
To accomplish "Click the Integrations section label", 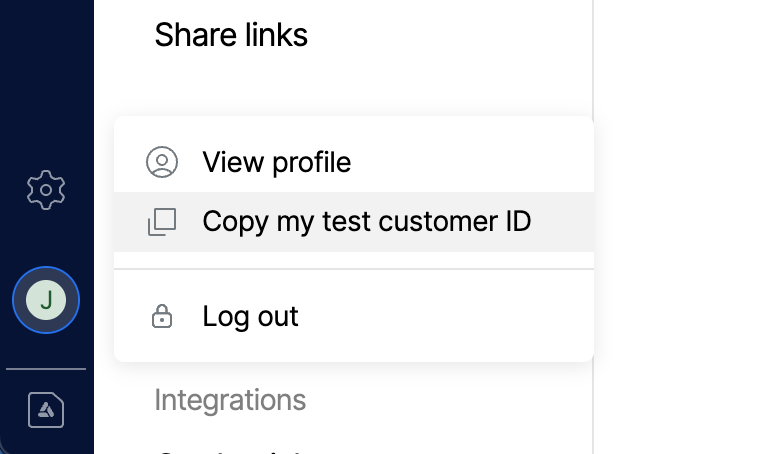I will tap(230, 400).
